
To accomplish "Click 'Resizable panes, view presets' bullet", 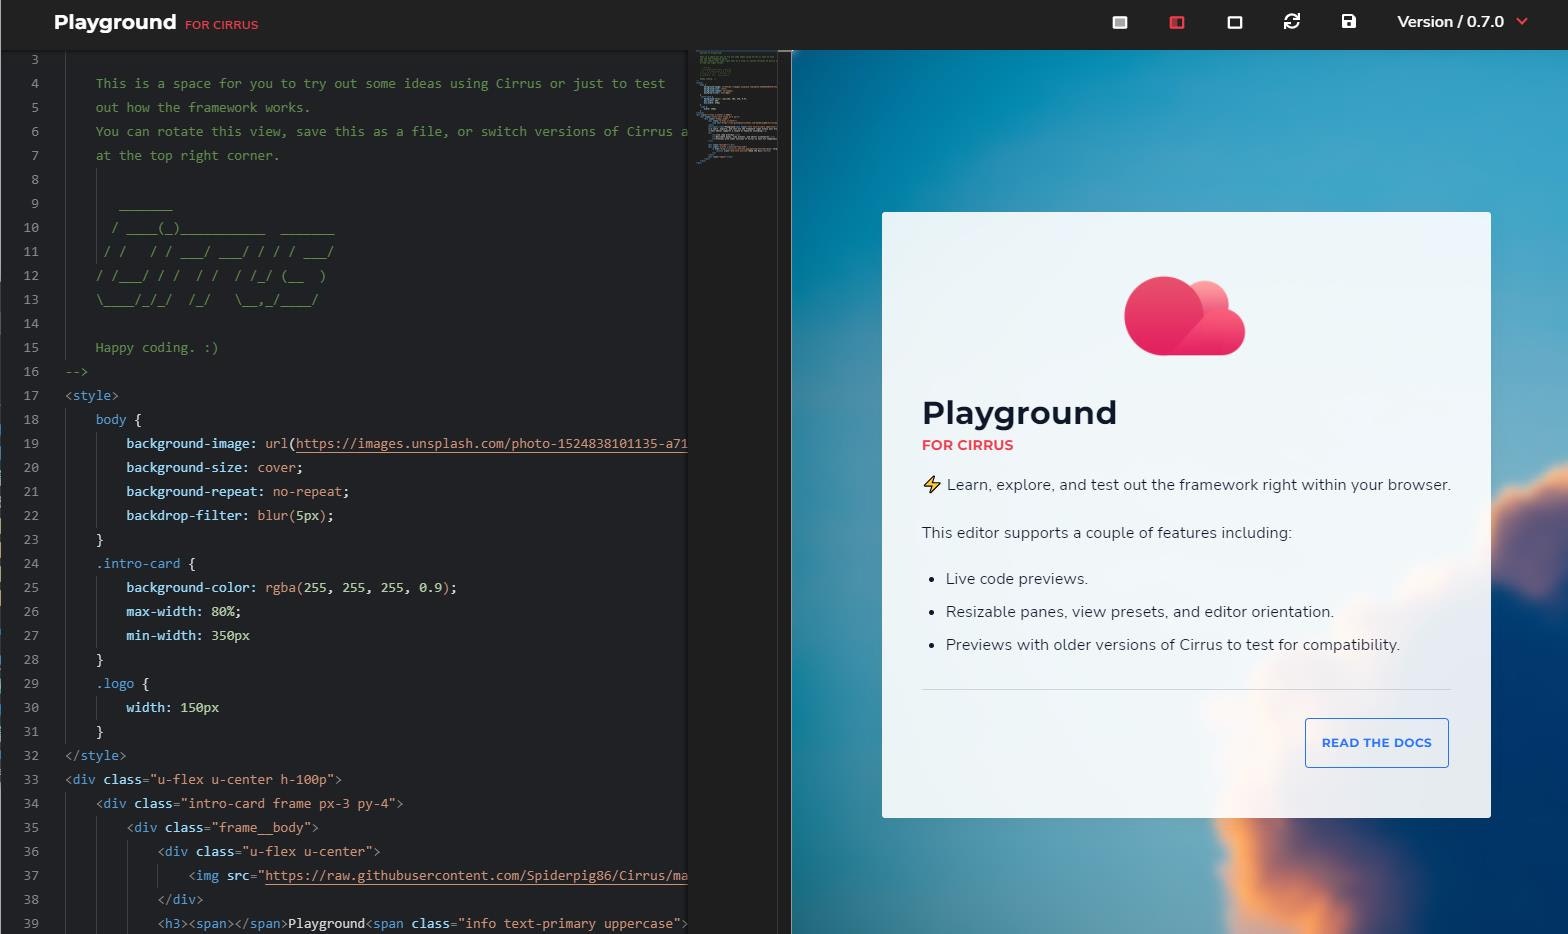I will tap(1139, 612).
